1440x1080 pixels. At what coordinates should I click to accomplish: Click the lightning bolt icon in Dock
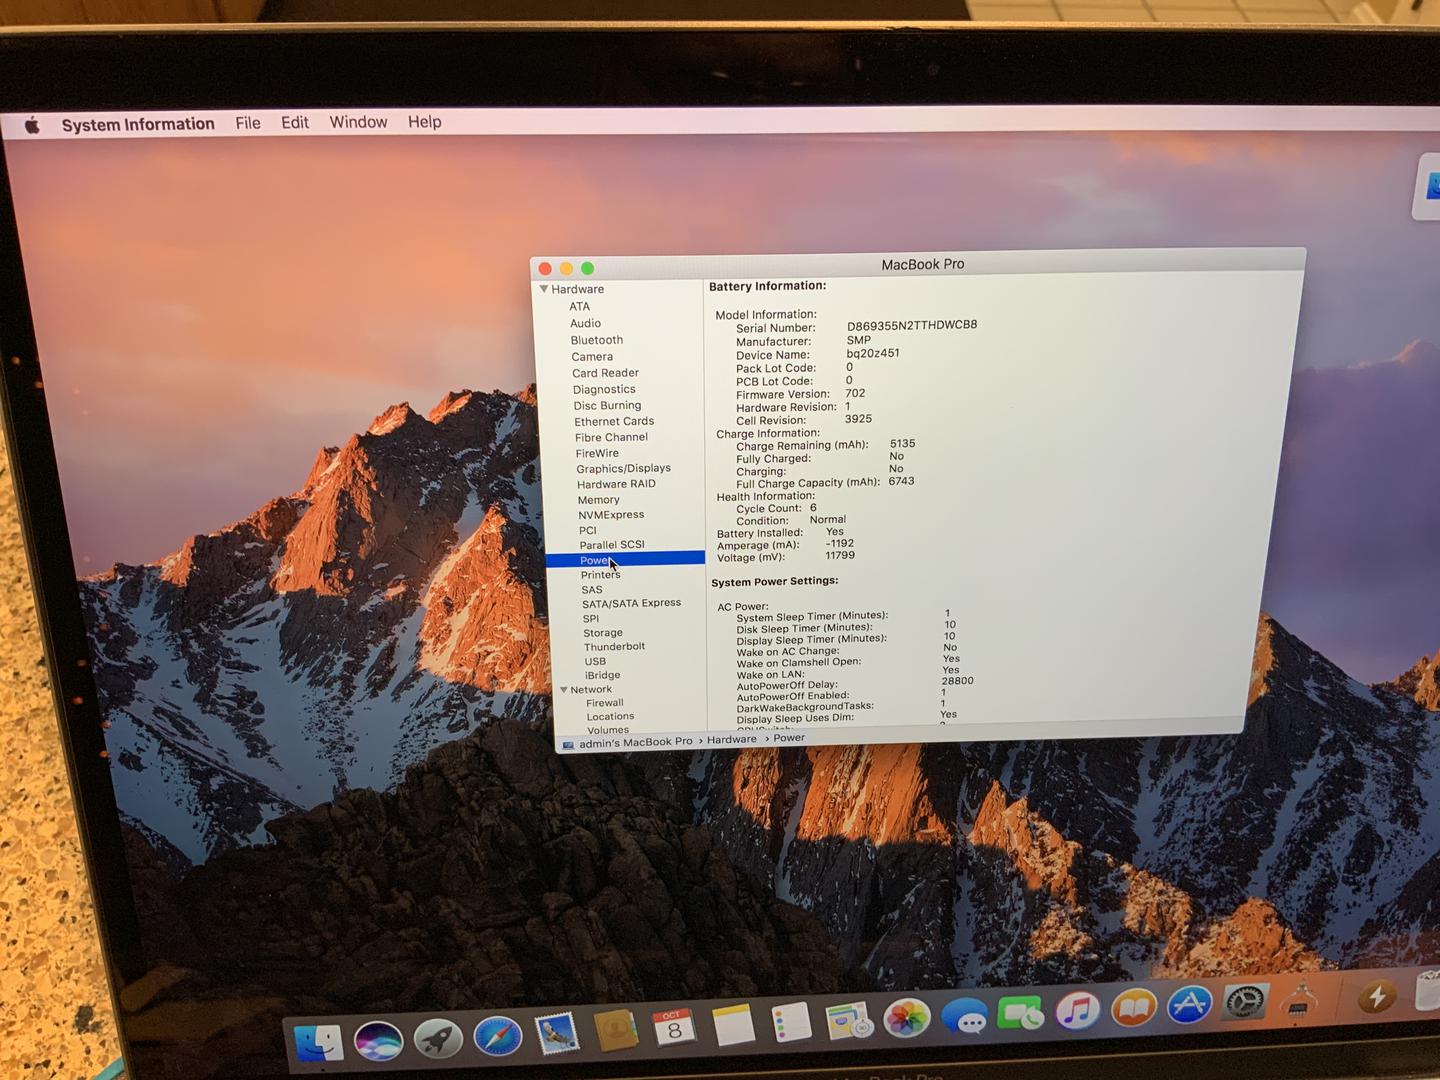coord(1377,996)
